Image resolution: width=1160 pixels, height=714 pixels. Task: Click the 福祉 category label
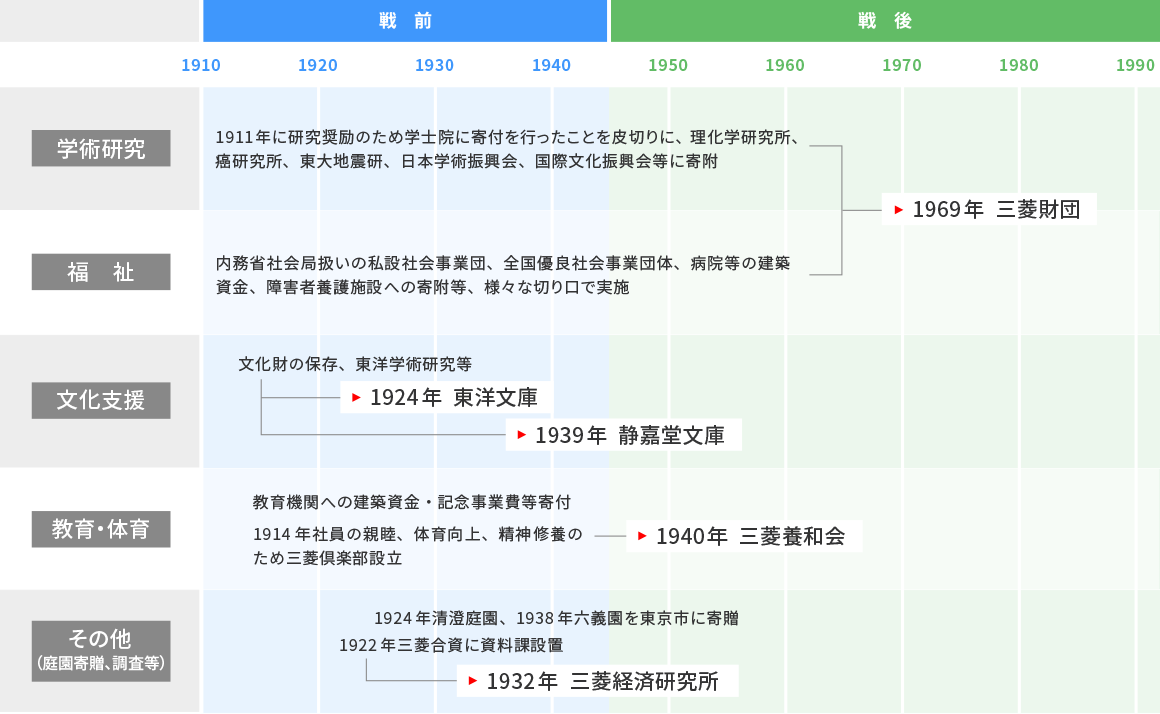tap(101, 272)
